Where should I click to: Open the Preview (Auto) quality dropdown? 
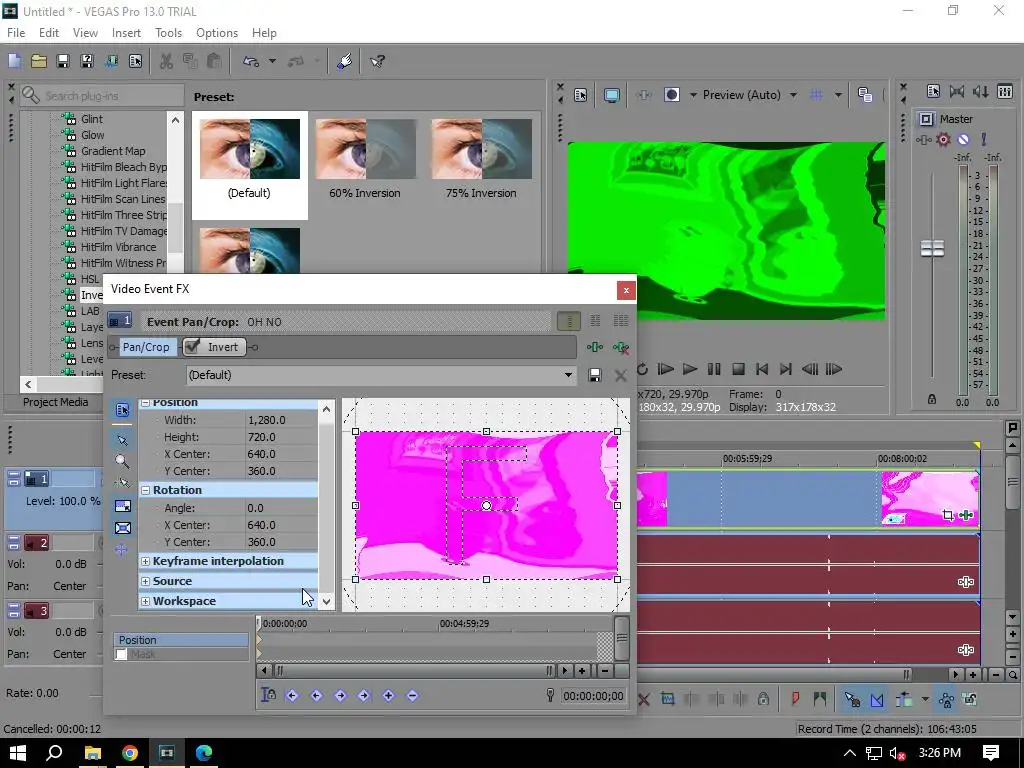pyautogui.click(x=793, y=95)
